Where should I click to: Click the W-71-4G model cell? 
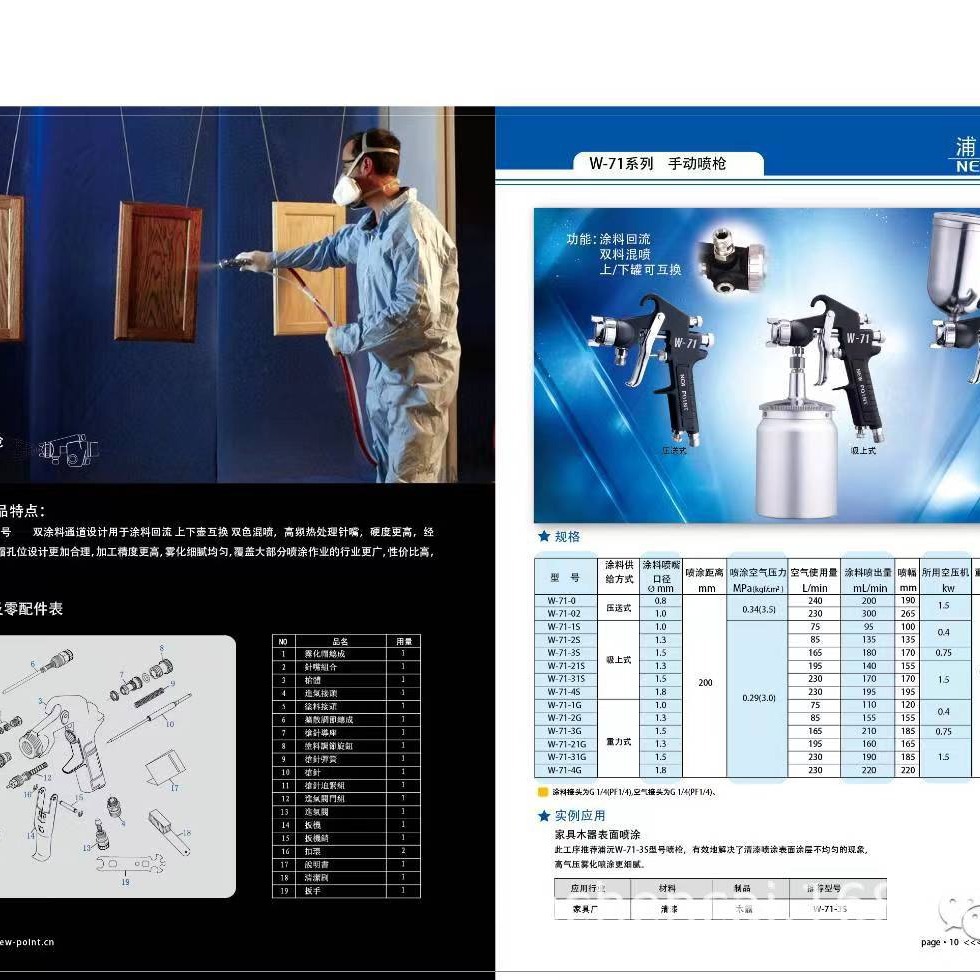tap(566, 771)
